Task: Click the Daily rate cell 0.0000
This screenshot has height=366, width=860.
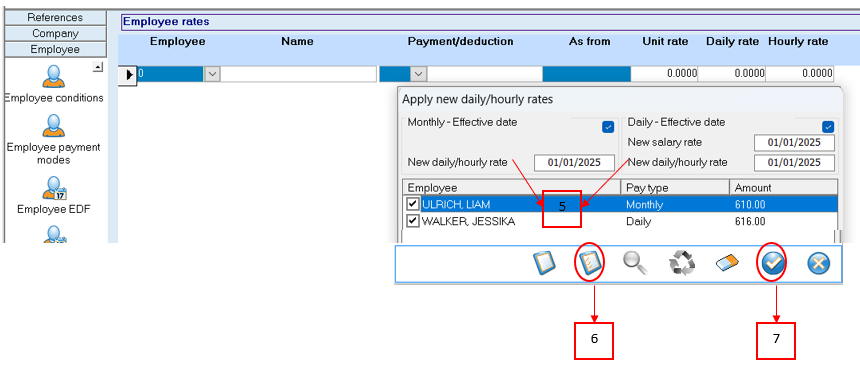Action: (732, 74)
